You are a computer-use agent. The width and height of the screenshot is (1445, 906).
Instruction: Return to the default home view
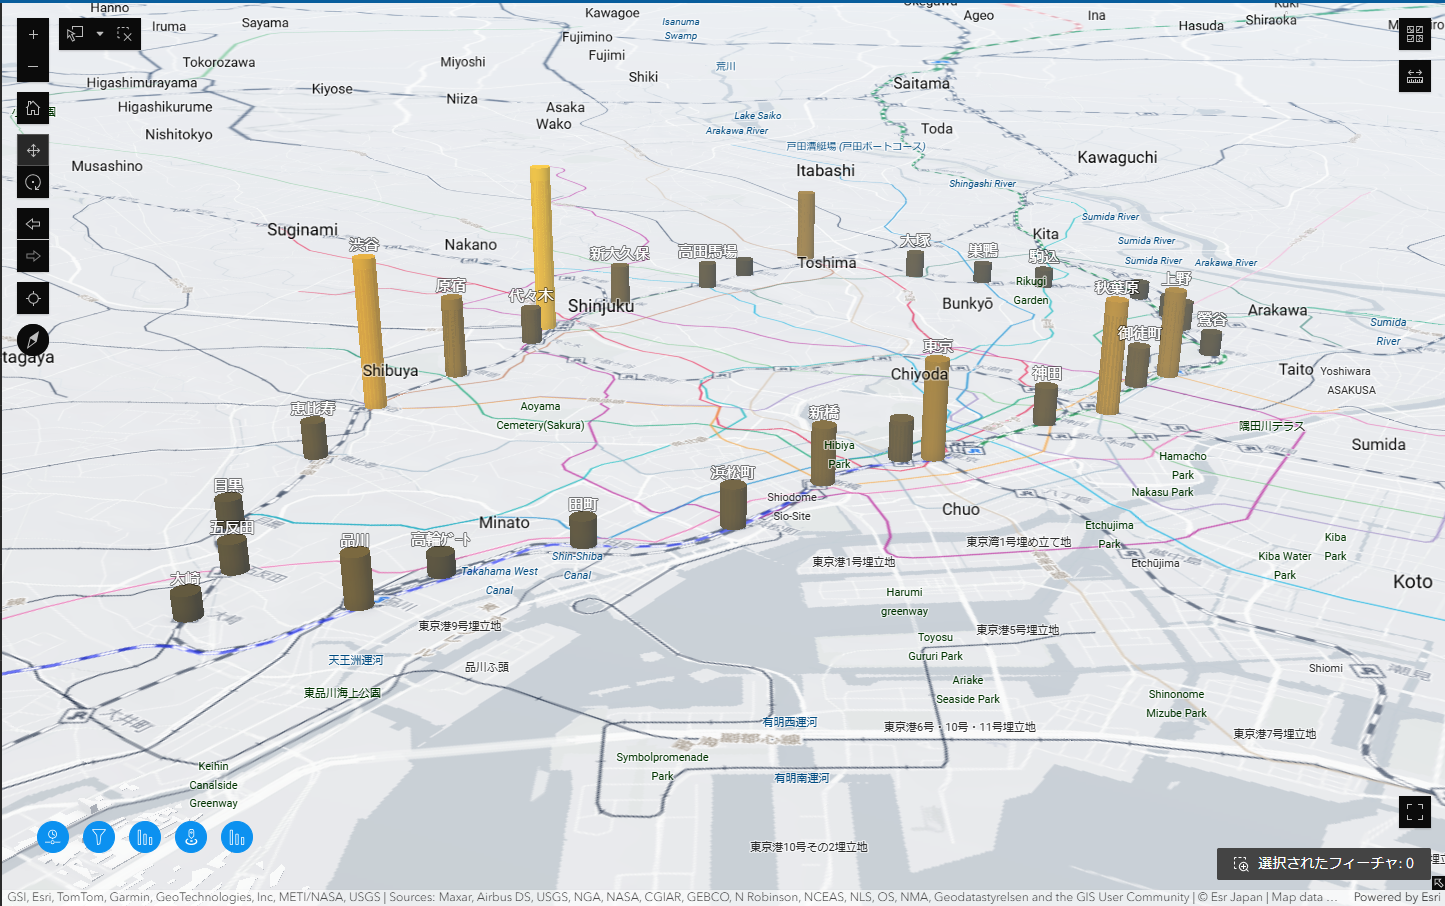[33, 108]
